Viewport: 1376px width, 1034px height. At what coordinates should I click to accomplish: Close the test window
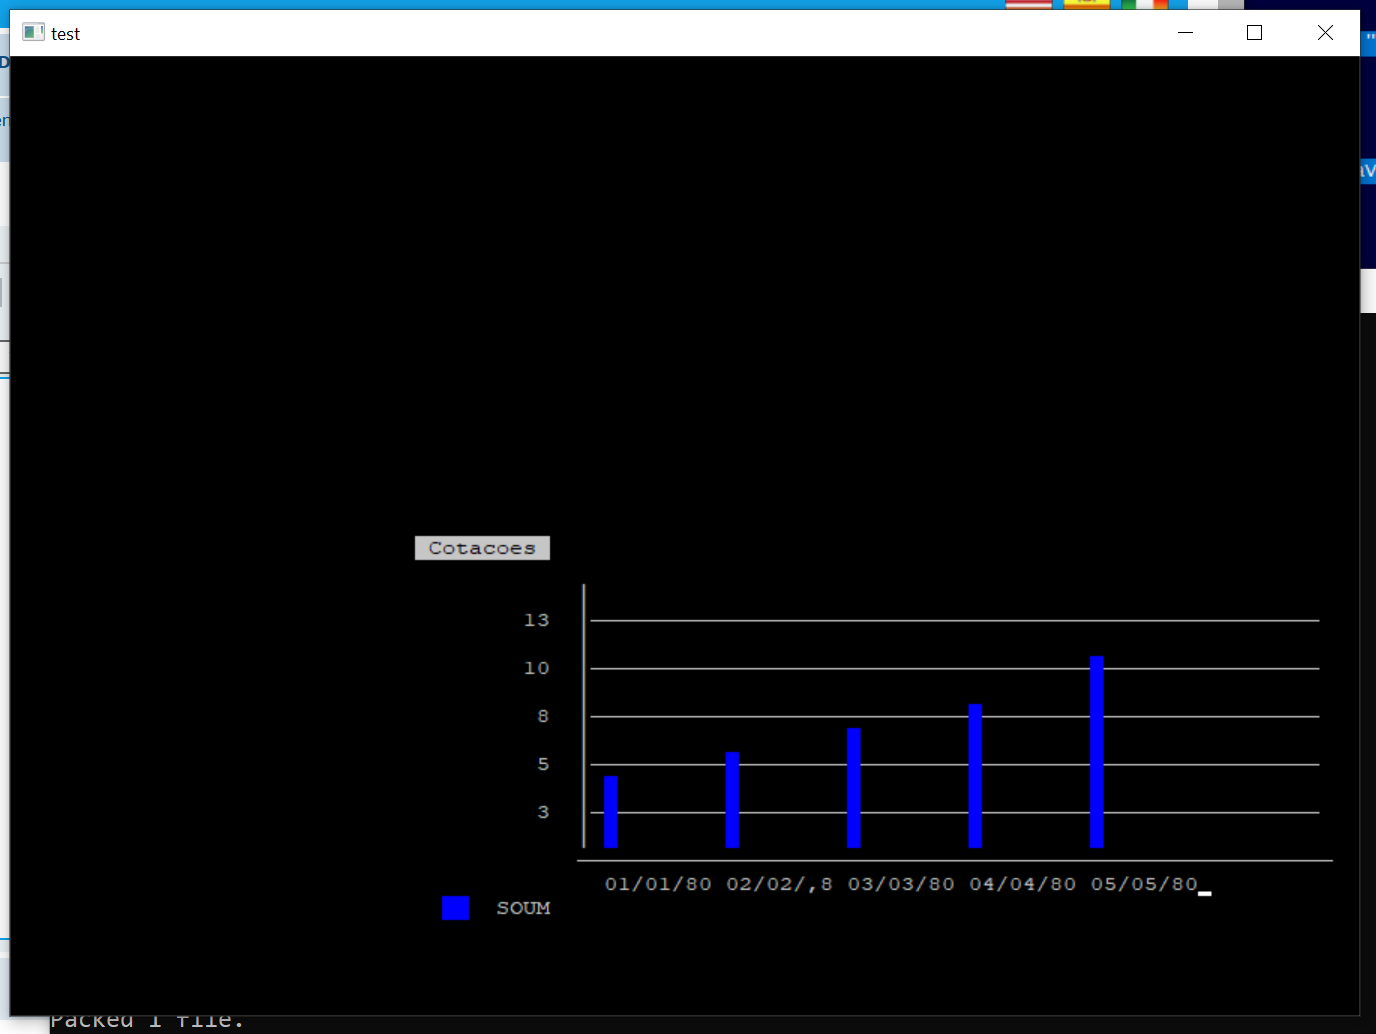(1325, 33)
